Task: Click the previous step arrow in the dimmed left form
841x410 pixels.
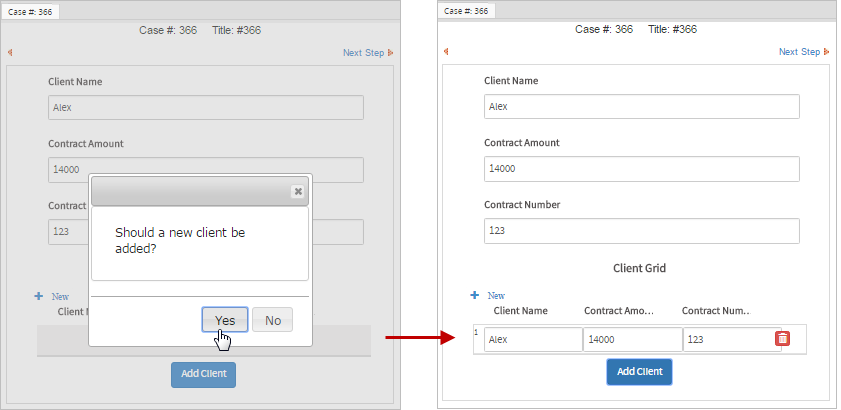Action: pyautogui.click(x=10, y=53)
